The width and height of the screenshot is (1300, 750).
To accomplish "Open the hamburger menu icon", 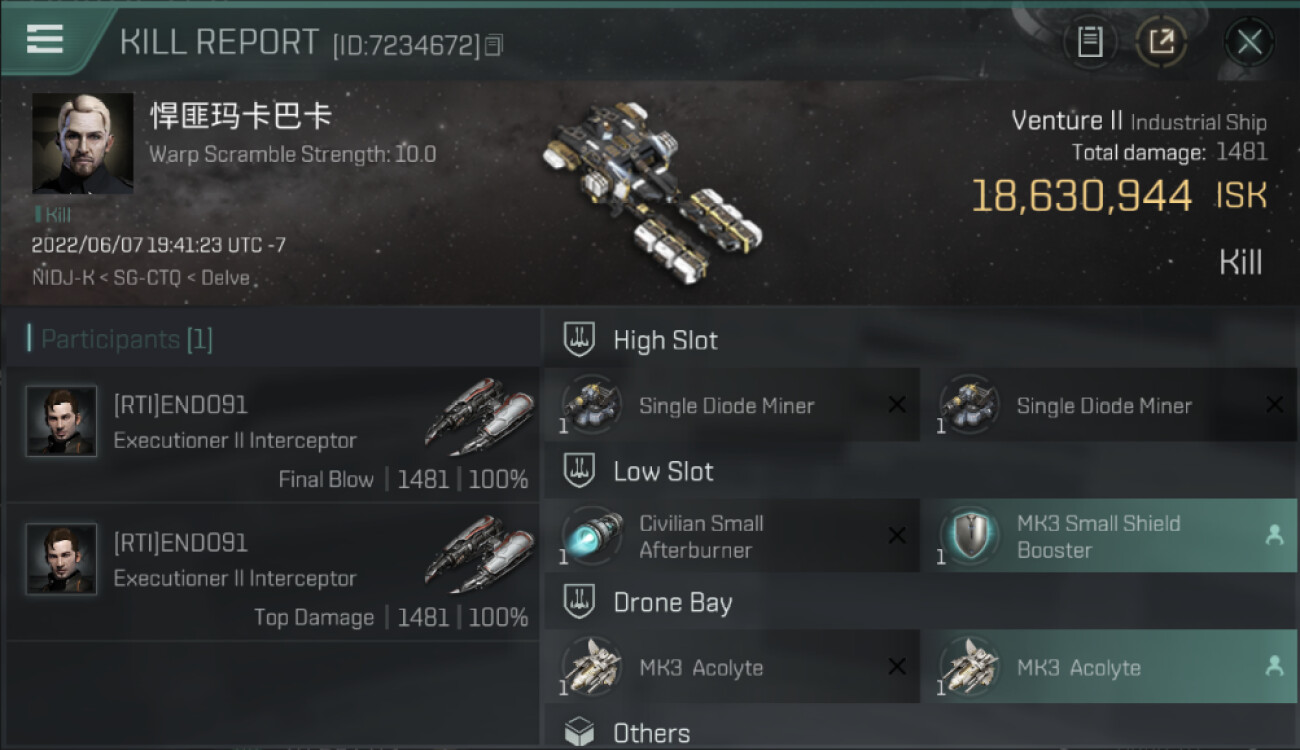I will coord(45,39).
